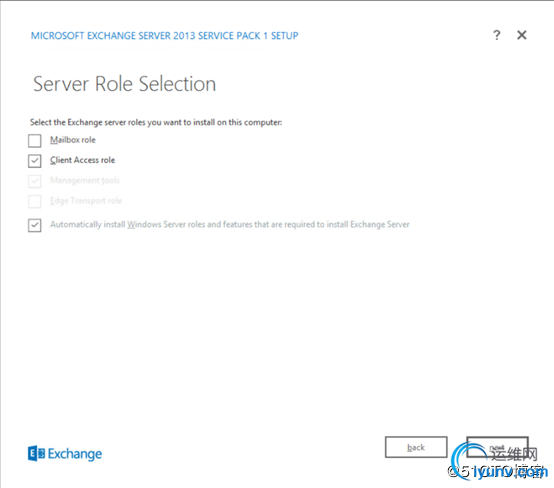Click the Client Access role label text
The image size is (554, 488).
coord(82,160)
